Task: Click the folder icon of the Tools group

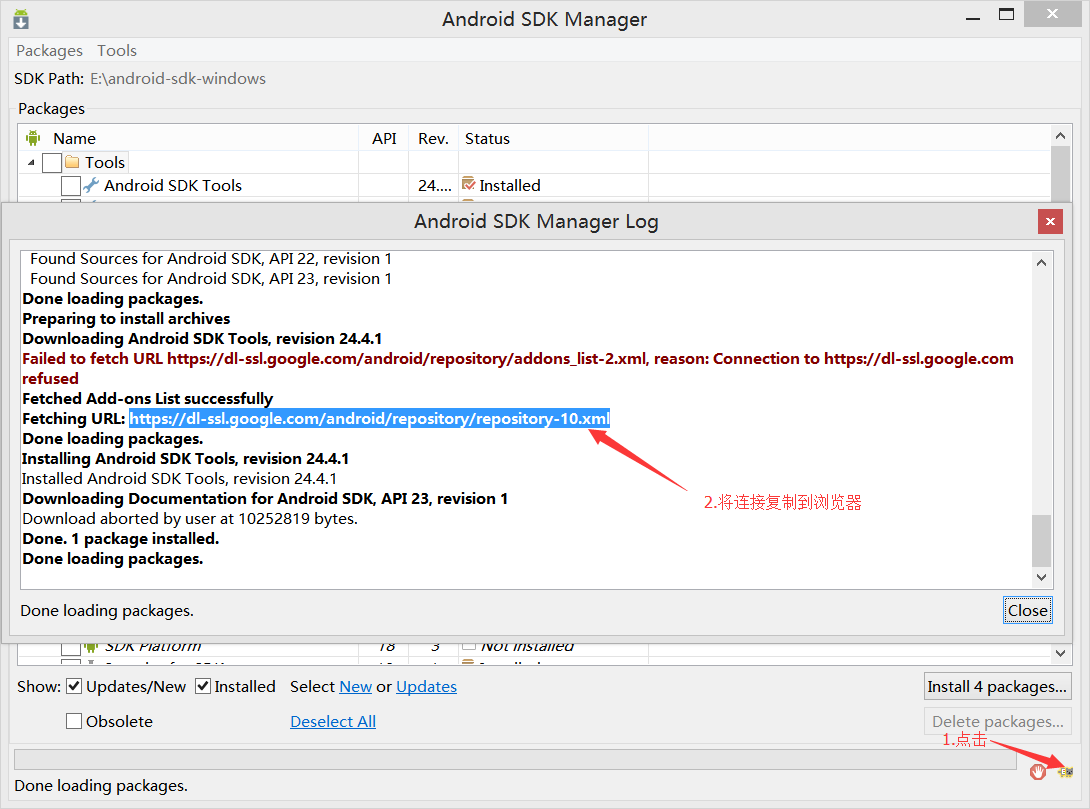Action: pyautogui.click(x=72, y=162)
